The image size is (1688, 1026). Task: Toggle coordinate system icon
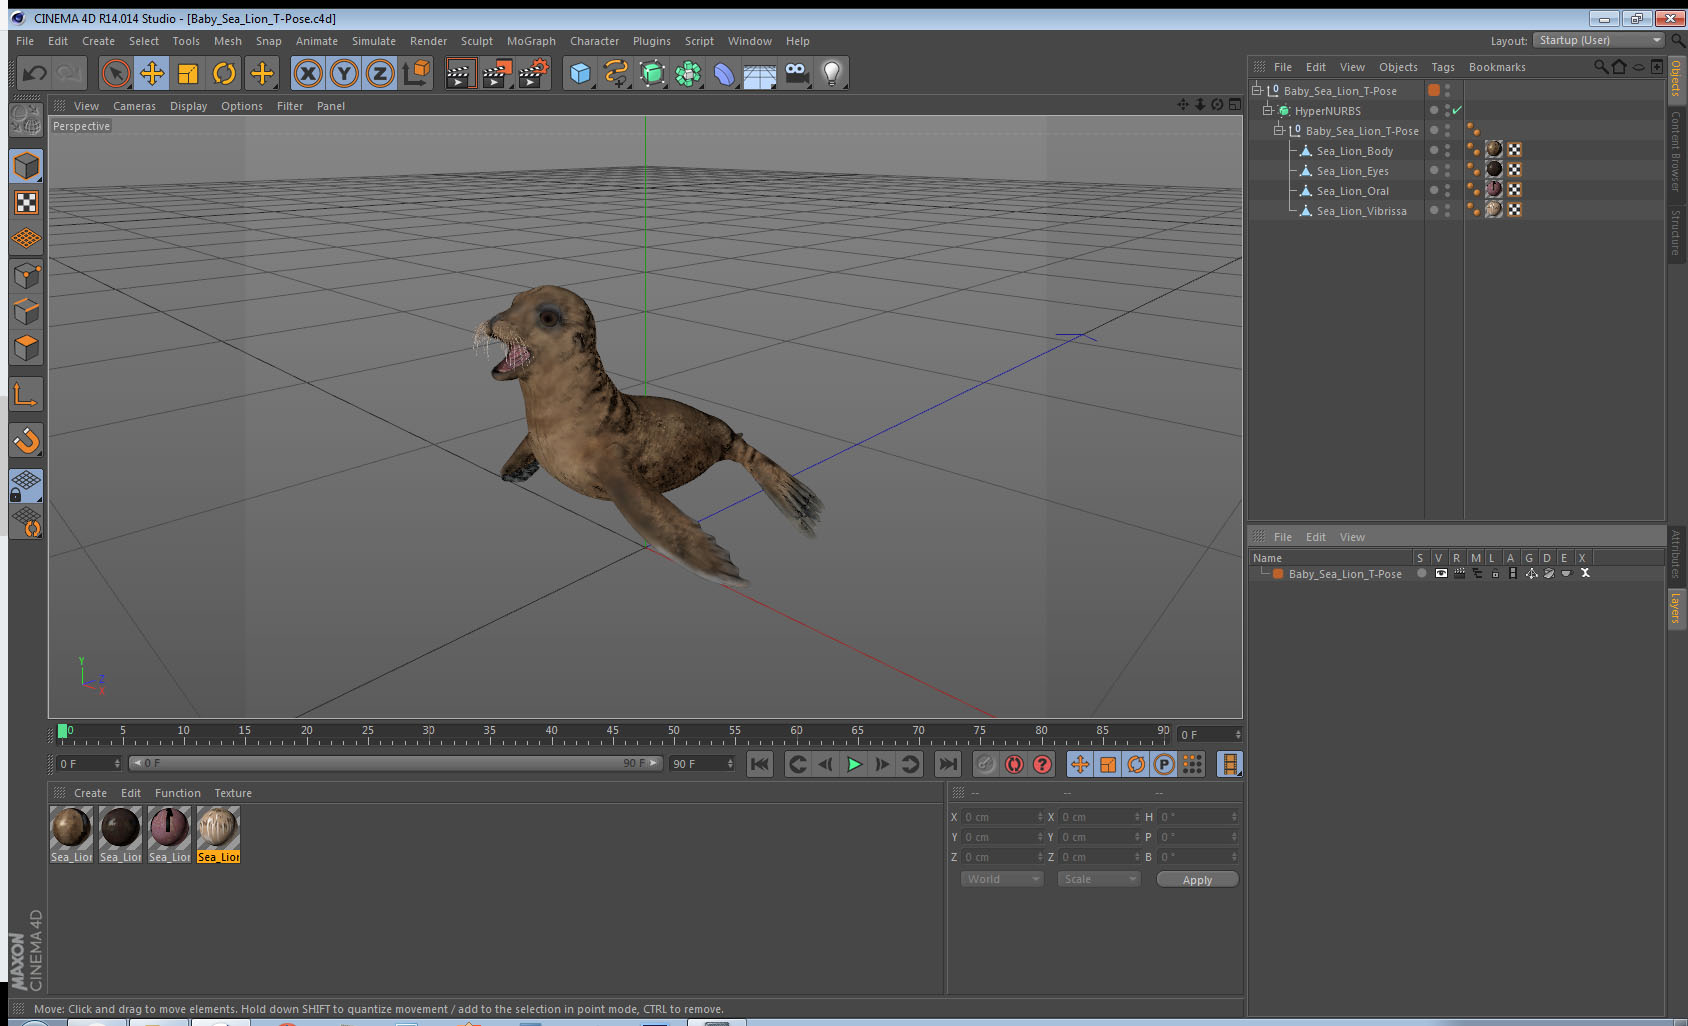coord(416,73)
